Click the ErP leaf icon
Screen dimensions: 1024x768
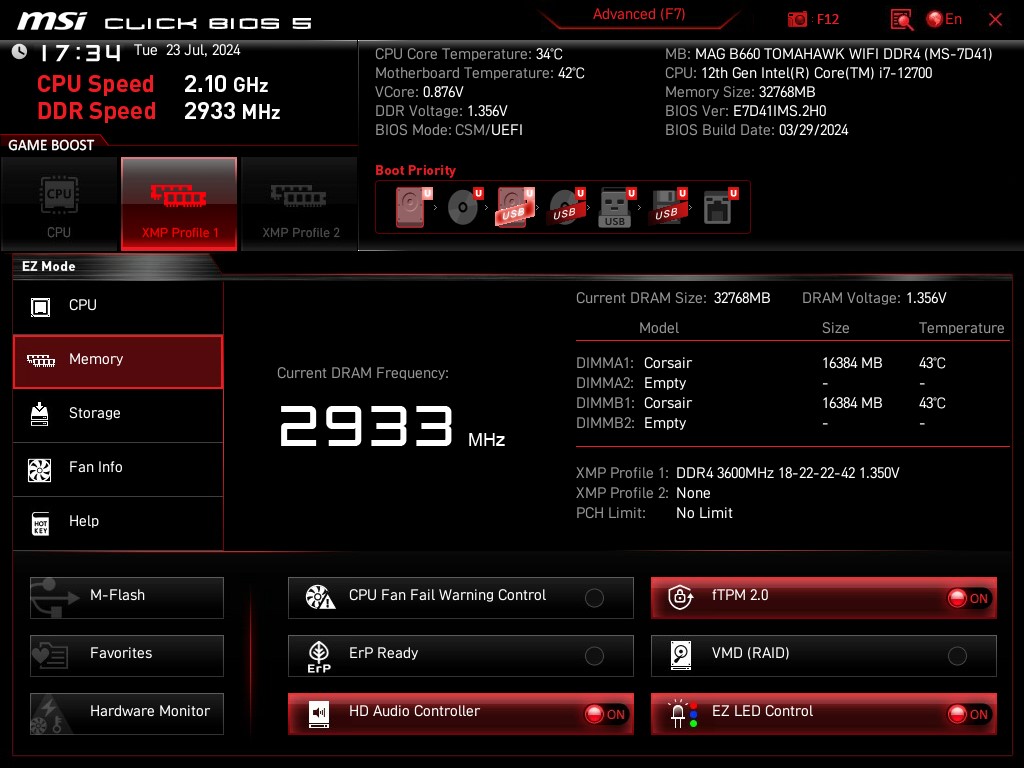click(319, 656)
